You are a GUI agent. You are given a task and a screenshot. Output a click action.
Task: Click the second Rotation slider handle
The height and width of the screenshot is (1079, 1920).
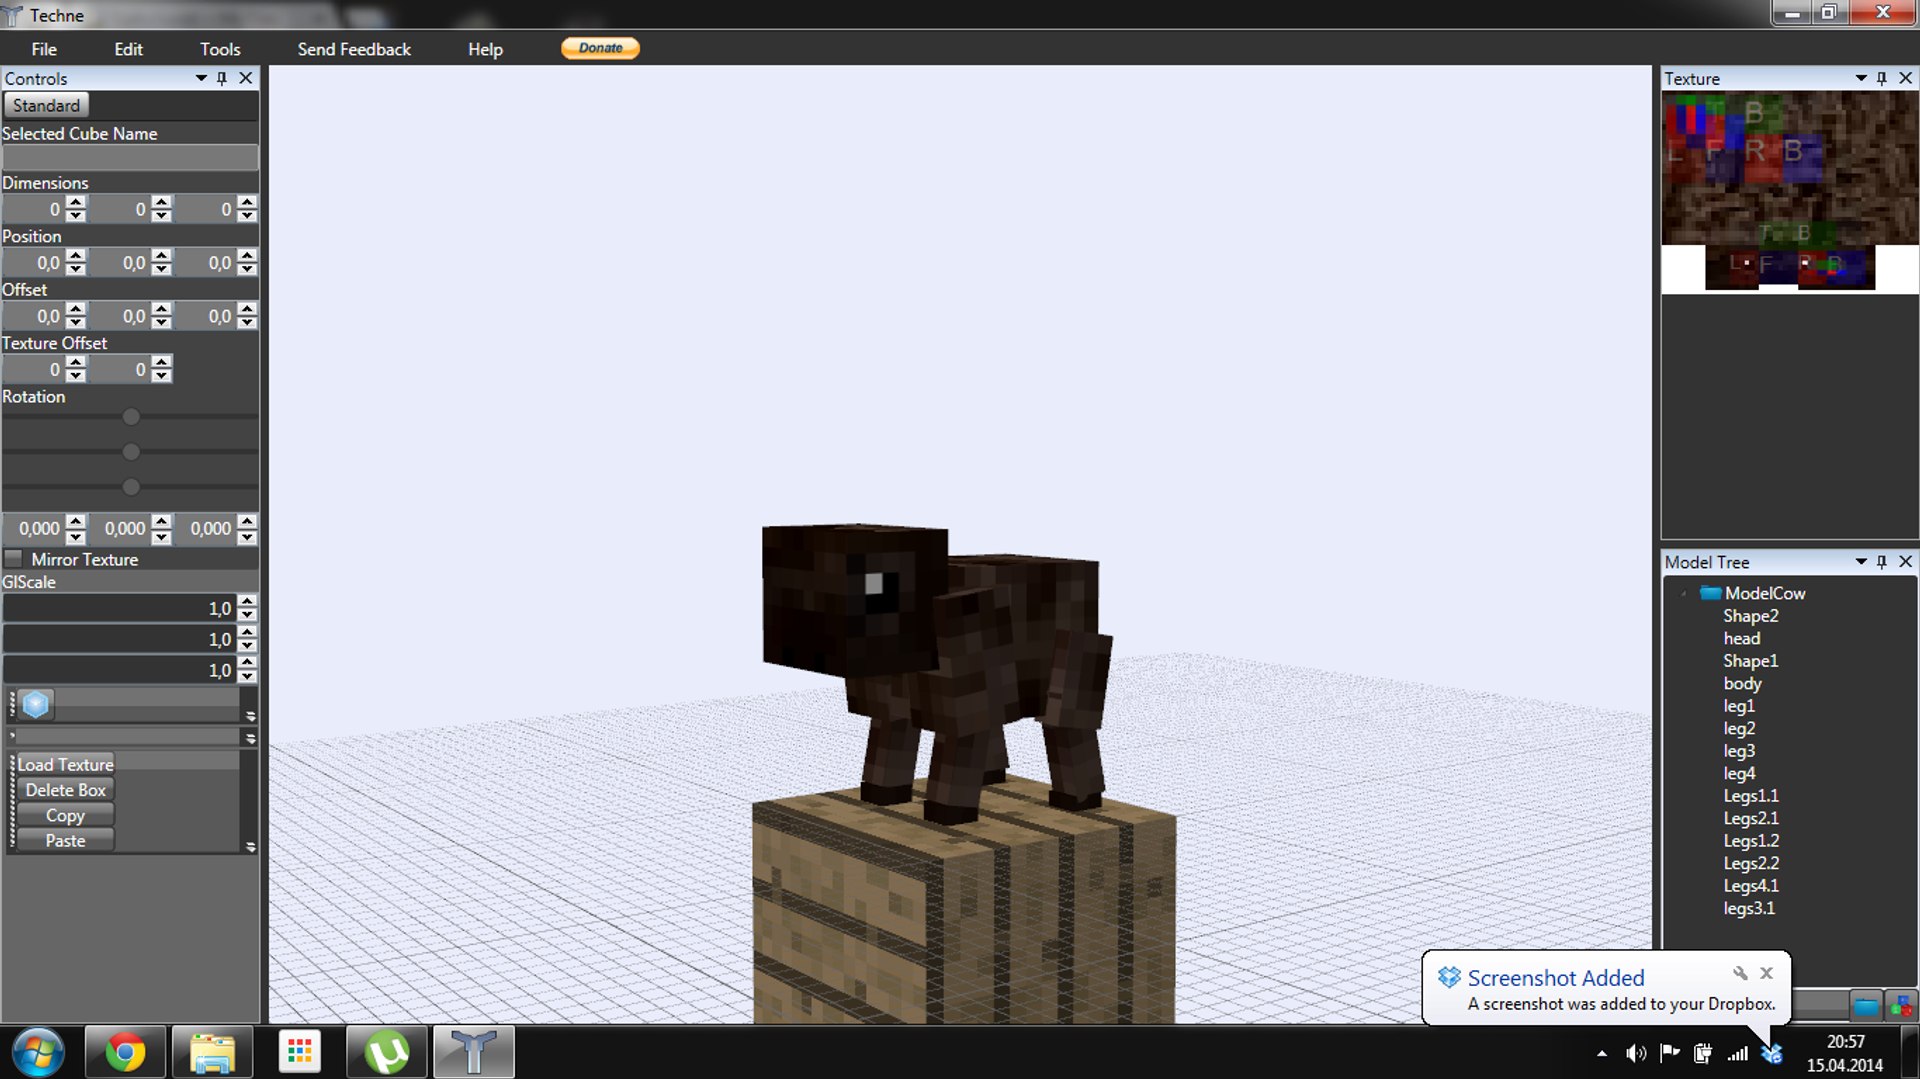[x=131, y=452]
